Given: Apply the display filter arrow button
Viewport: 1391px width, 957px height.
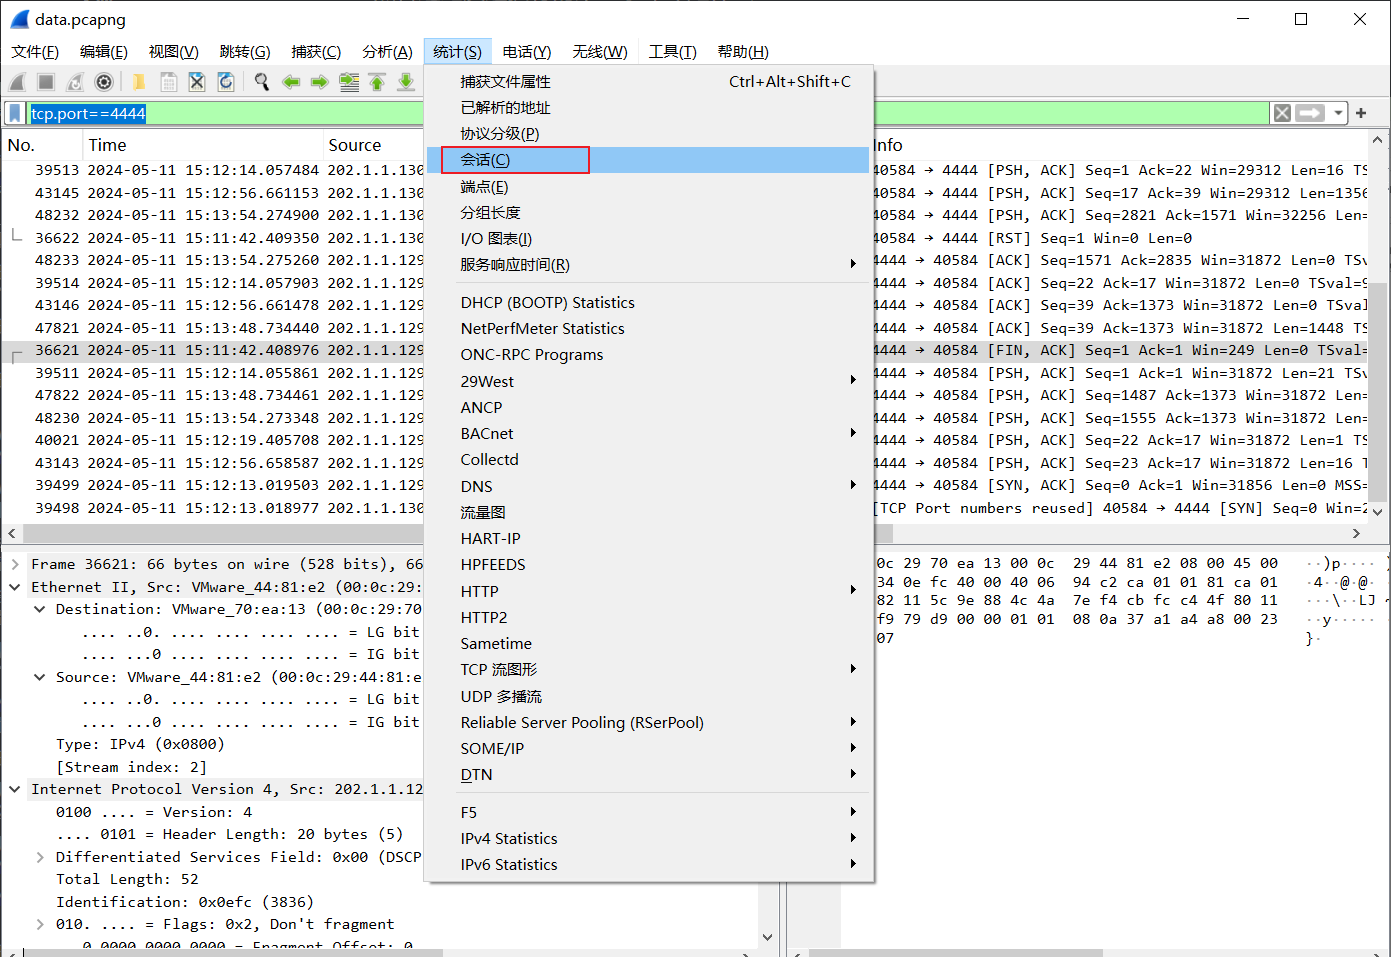Looking at the screenshot, I should click(x=1310, y=113).
